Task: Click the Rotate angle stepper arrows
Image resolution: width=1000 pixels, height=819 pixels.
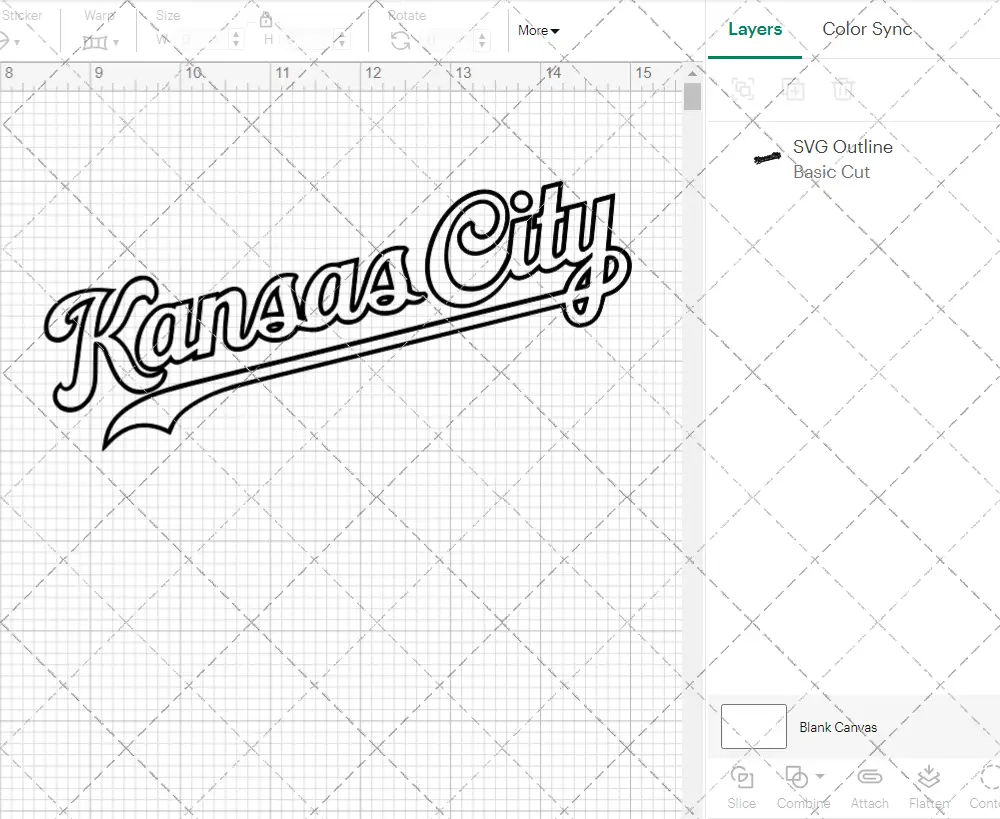Action: pyautogui.click(x=483, y=40)
